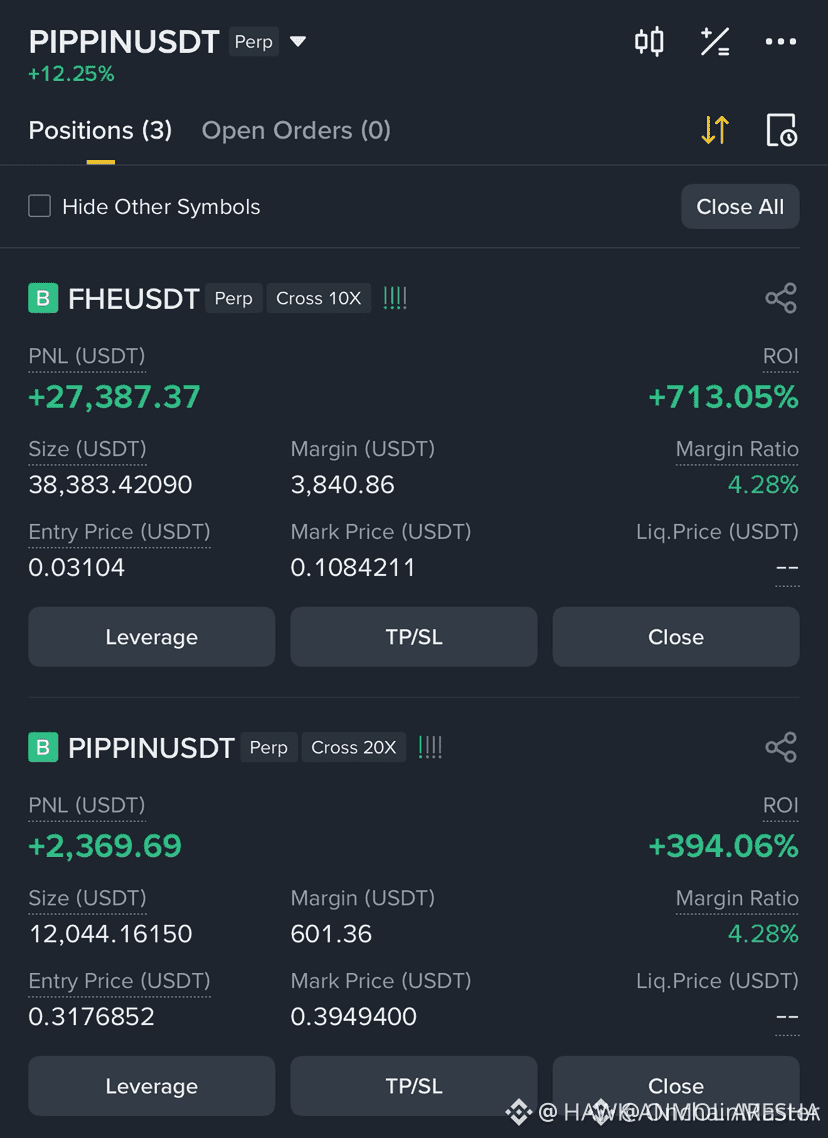Open the calculator plus-minus icon
Screen dimensions: 828x1138
point(715,41)
